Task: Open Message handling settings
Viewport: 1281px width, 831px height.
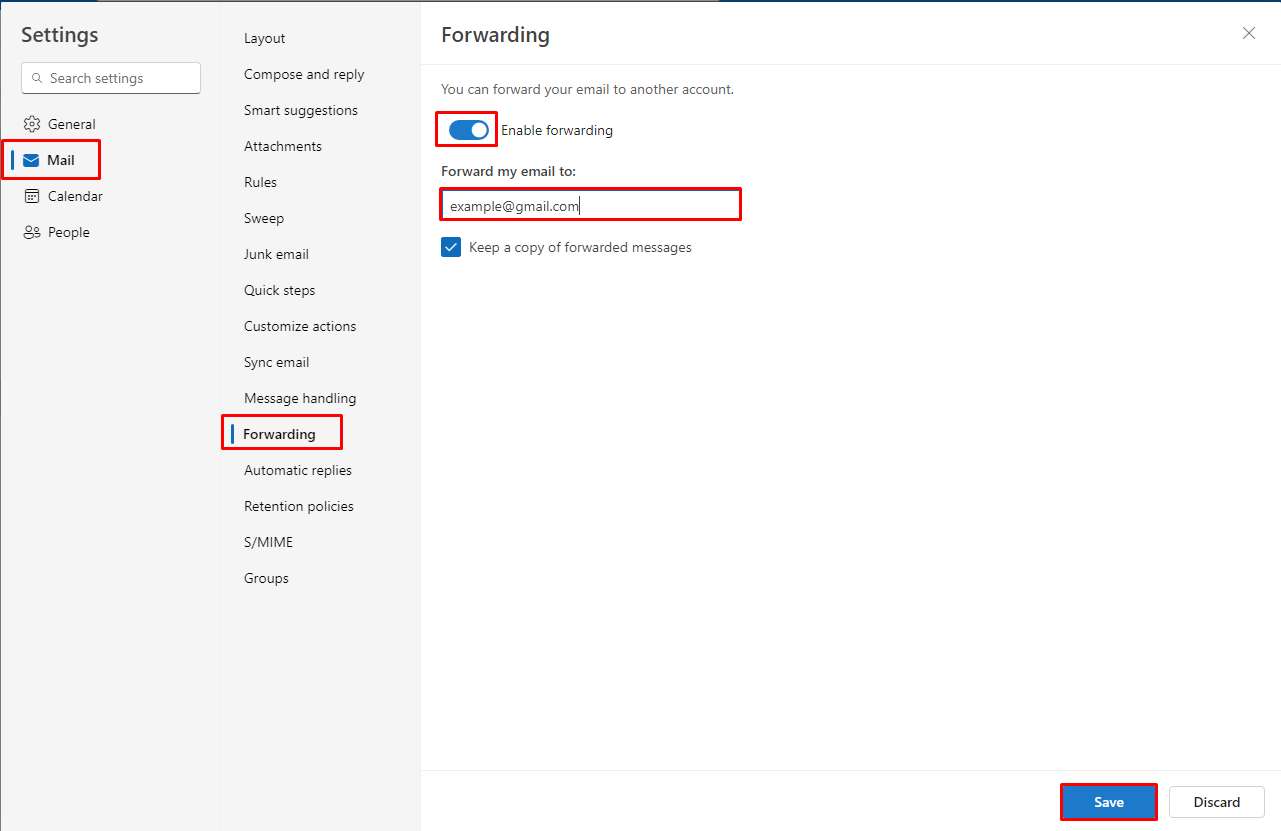Action: (300, 398)
